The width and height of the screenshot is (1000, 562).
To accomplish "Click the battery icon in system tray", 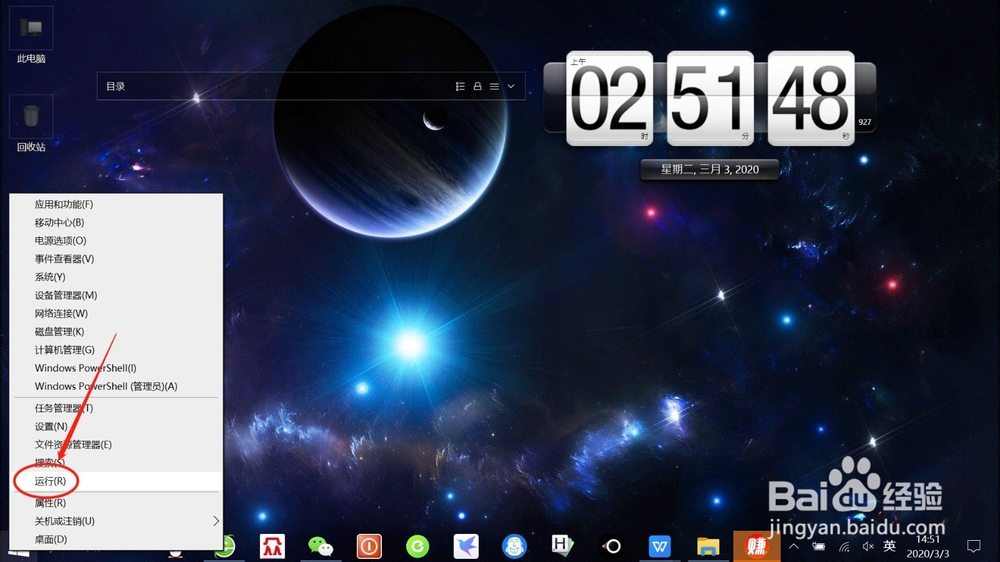I will [x=819, y=546].
